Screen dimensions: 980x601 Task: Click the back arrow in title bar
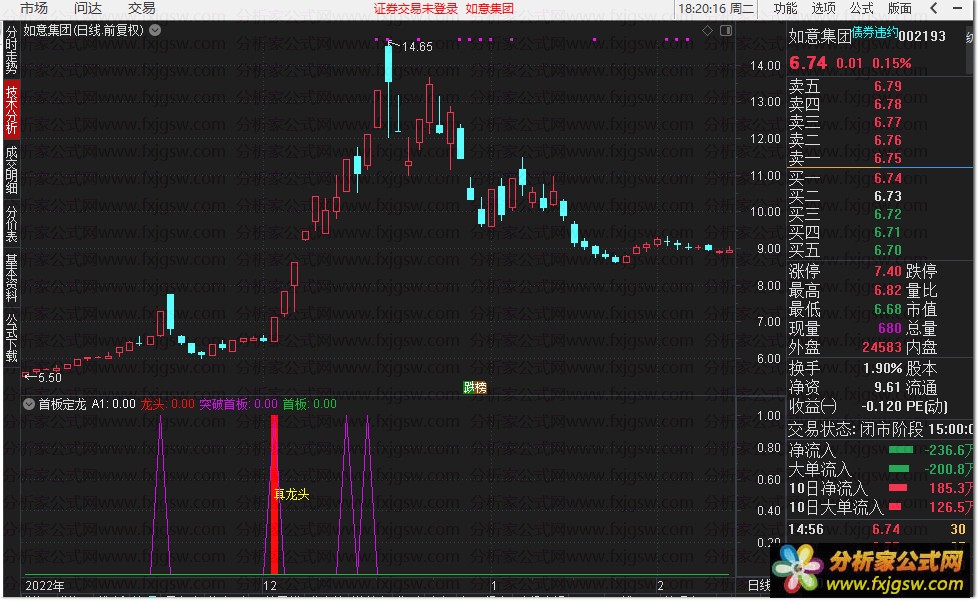934,8
